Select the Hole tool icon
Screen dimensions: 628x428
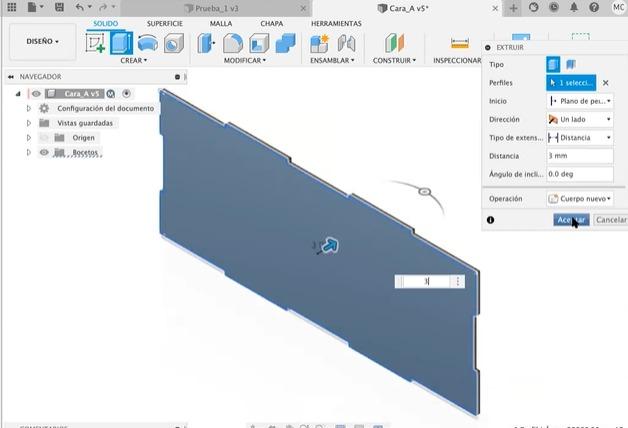[174, 43]
